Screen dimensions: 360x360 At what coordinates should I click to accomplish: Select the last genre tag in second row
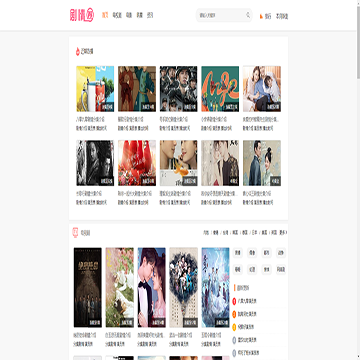pyautogui.click(x=281, y=269)
